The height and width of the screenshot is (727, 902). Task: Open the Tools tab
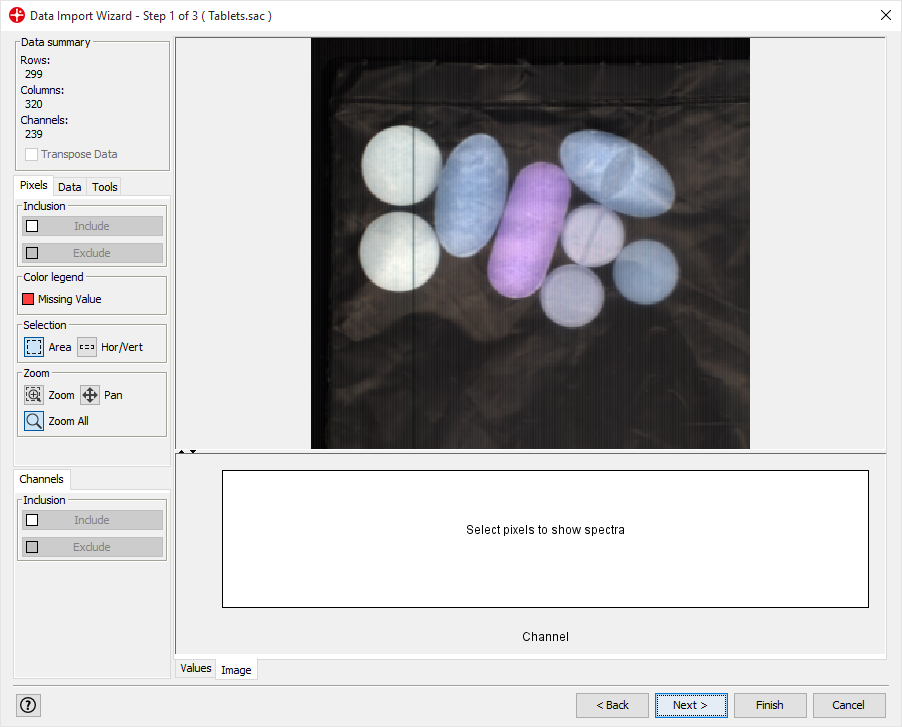coord(105,187)
